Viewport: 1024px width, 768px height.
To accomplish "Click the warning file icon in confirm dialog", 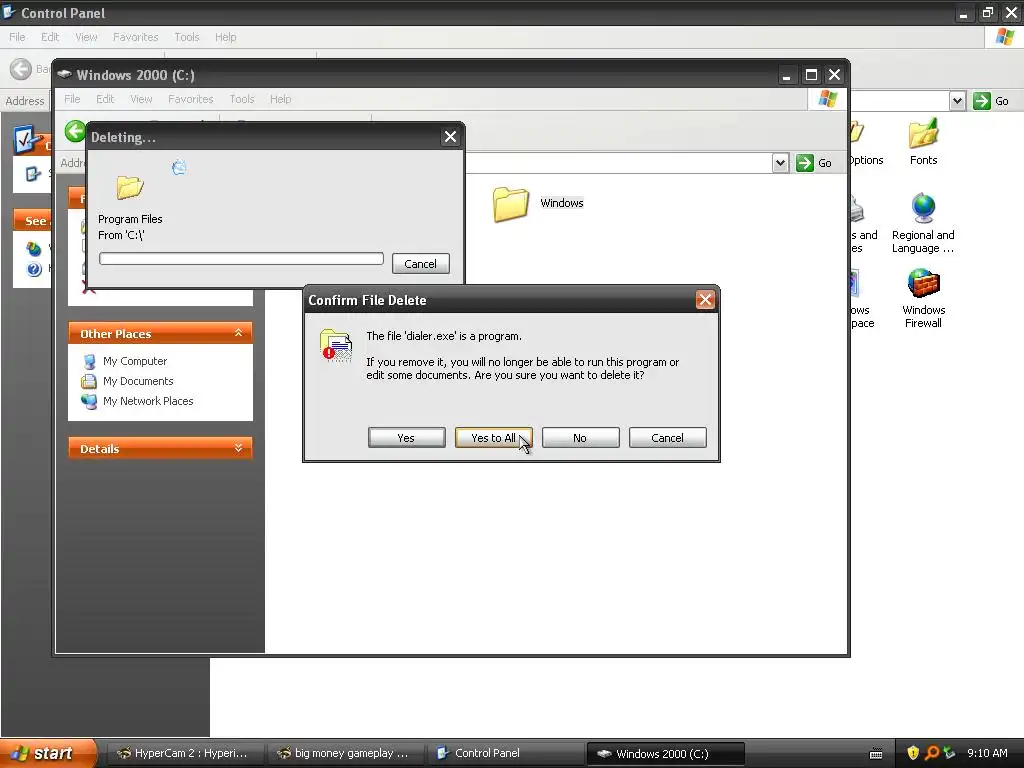I will coord(336,345).
